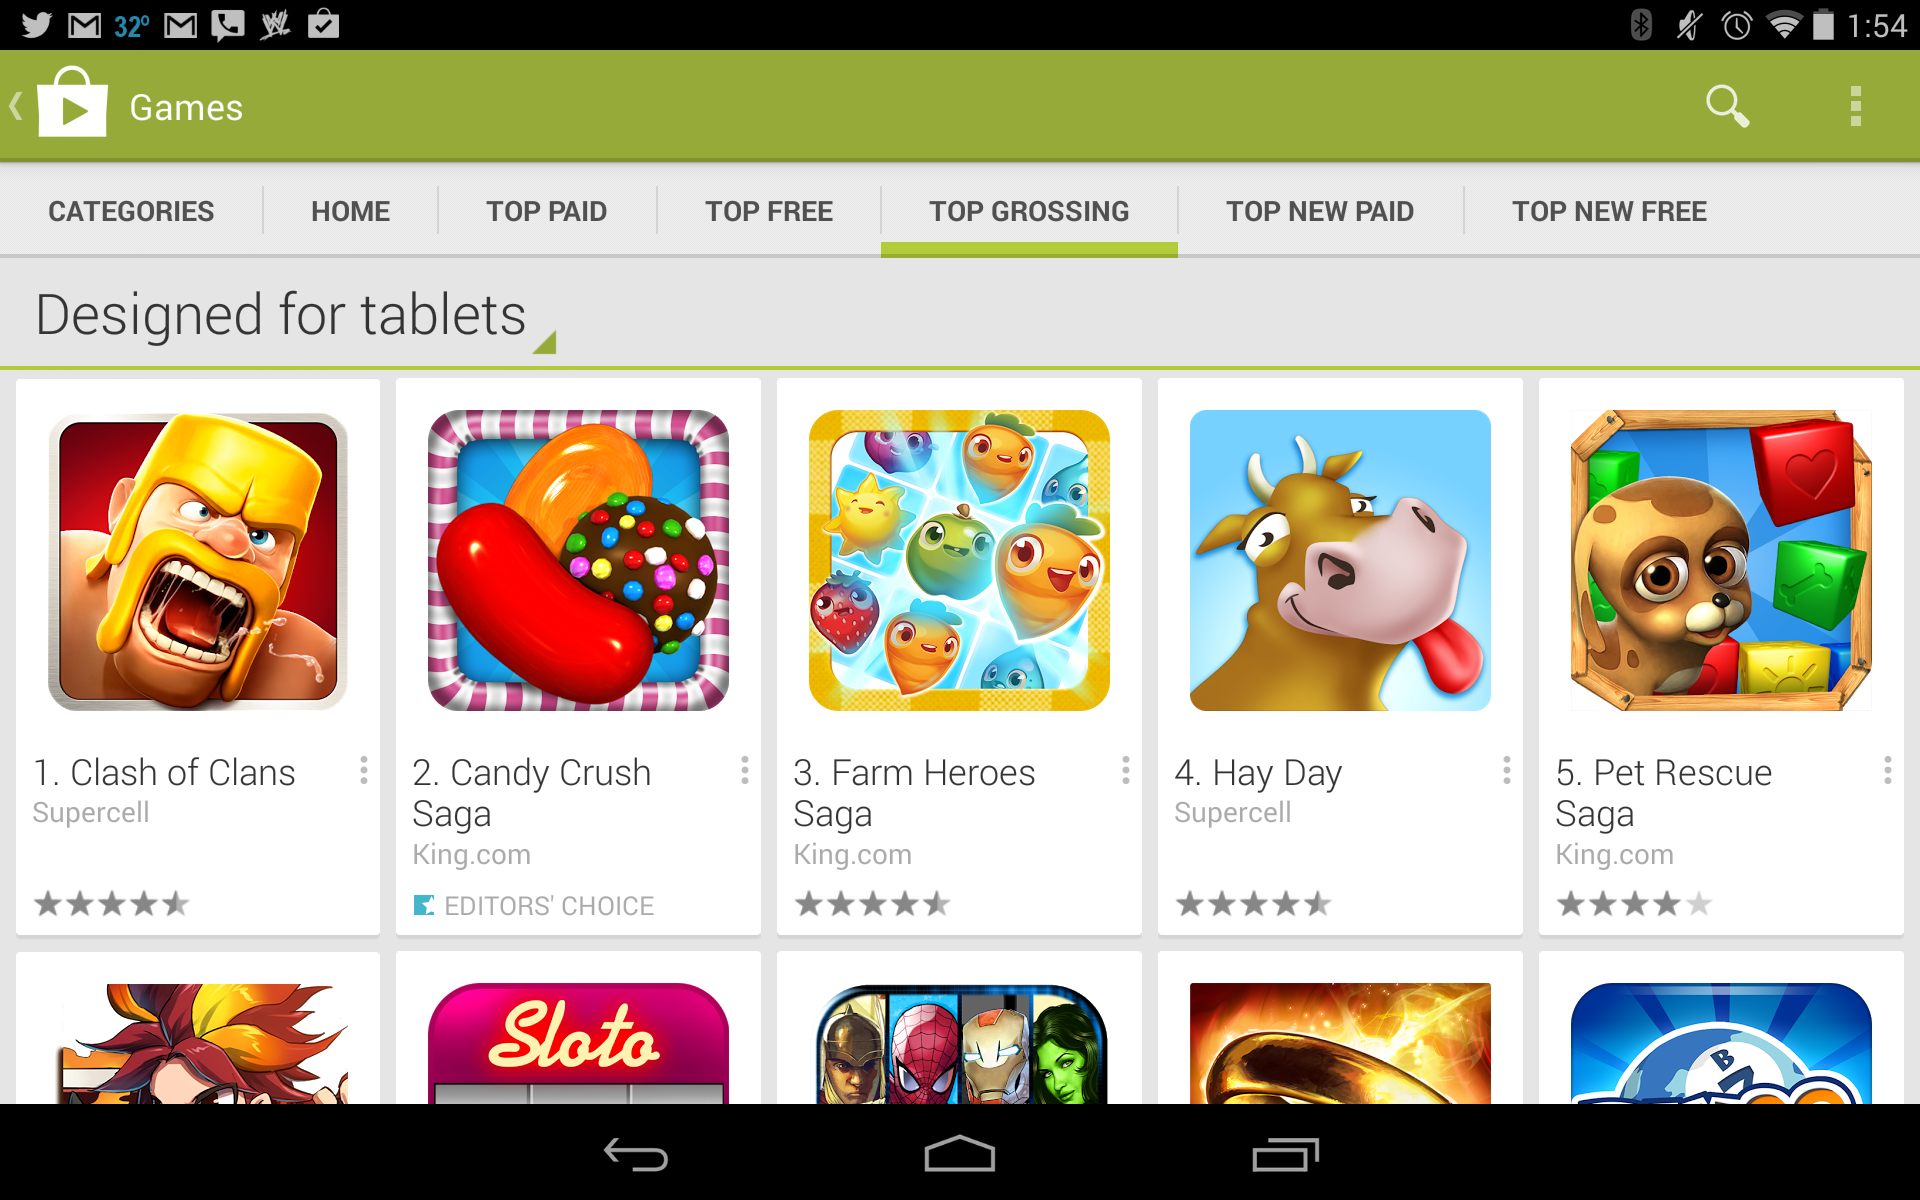This screenshot has height=1200, width=1920.
Task: Tap Android back navigation button
Action: (636, 1154)
